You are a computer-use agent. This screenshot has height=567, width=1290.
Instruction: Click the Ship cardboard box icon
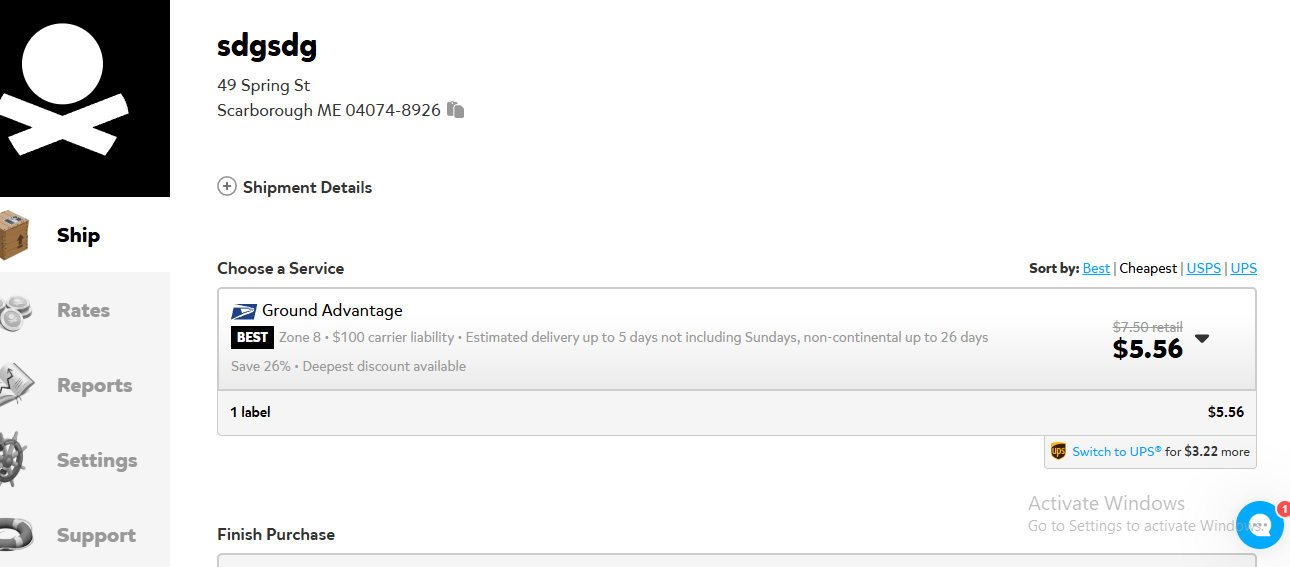point(13,235)
